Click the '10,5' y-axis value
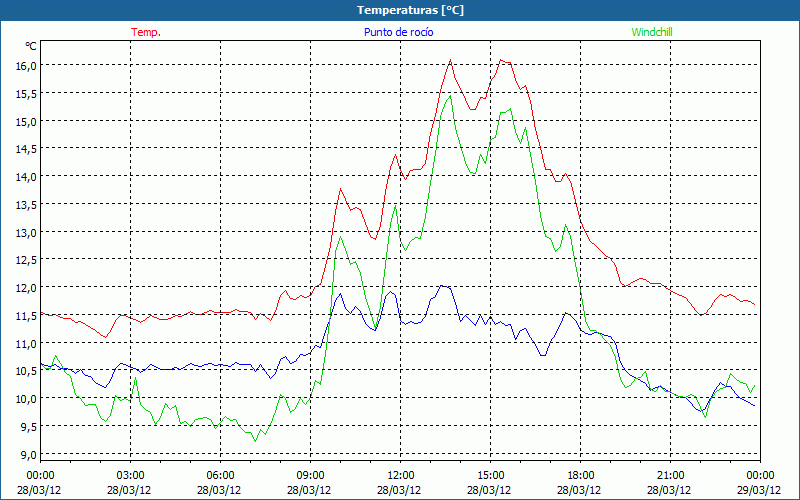This screenshot has height=500, width=800. (x=26, y=371)
